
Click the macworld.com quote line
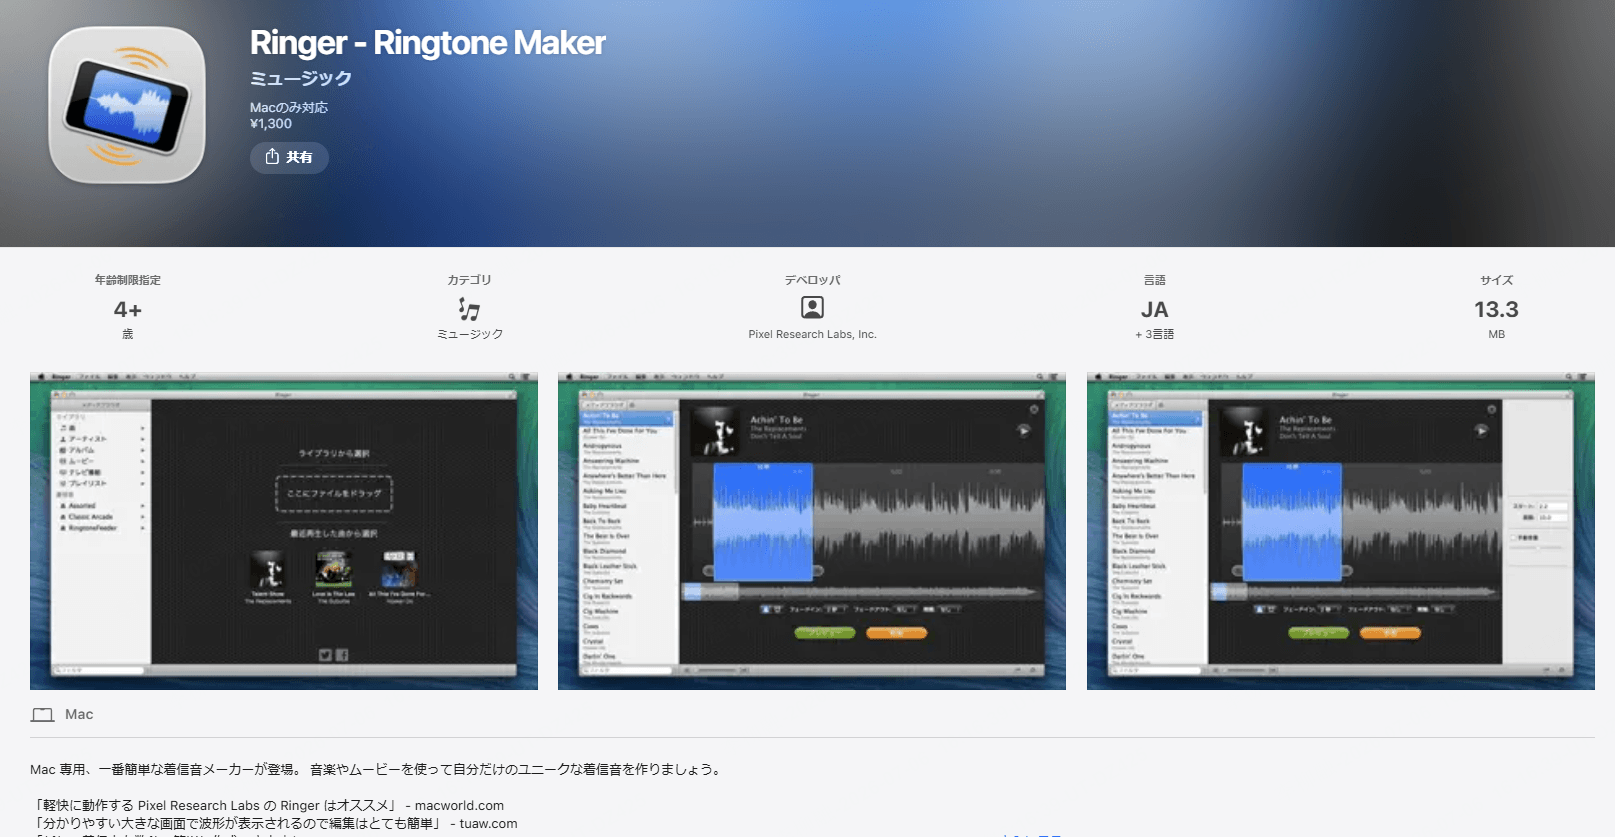click(x=269, y=805)
